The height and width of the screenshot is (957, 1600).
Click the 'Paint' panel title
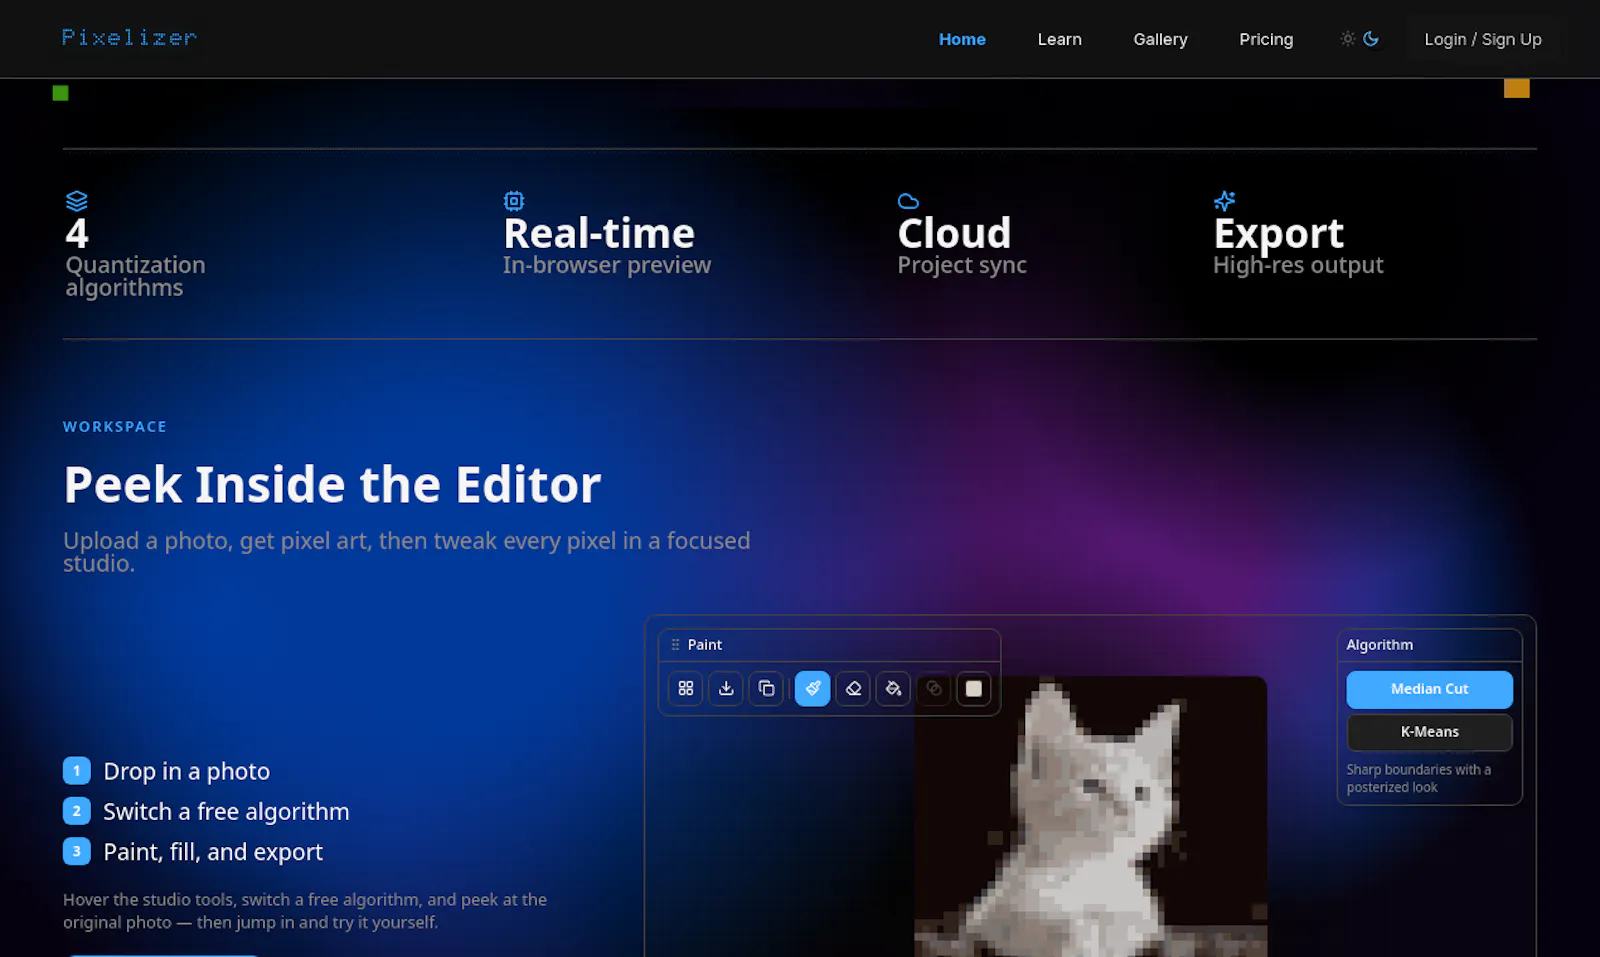(704, 645)
